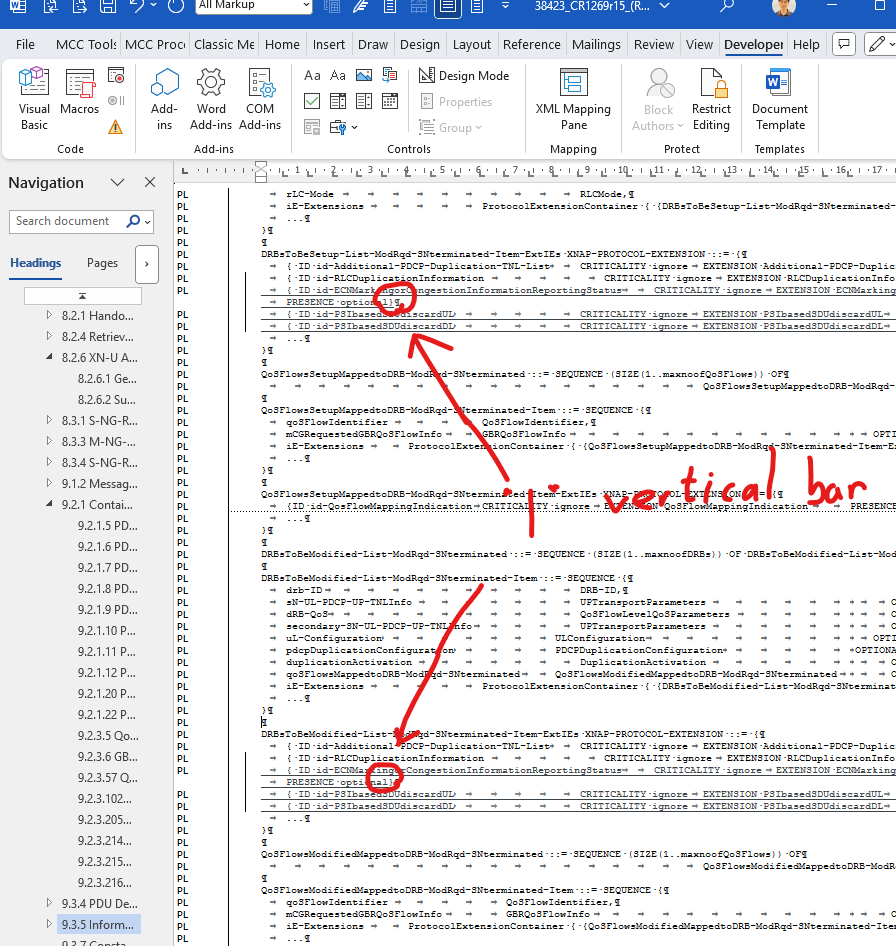The height and width of the screenshot is (946, 896).
Task: Open the XML Mapping Pane
Action: click(x=573, y=99)
